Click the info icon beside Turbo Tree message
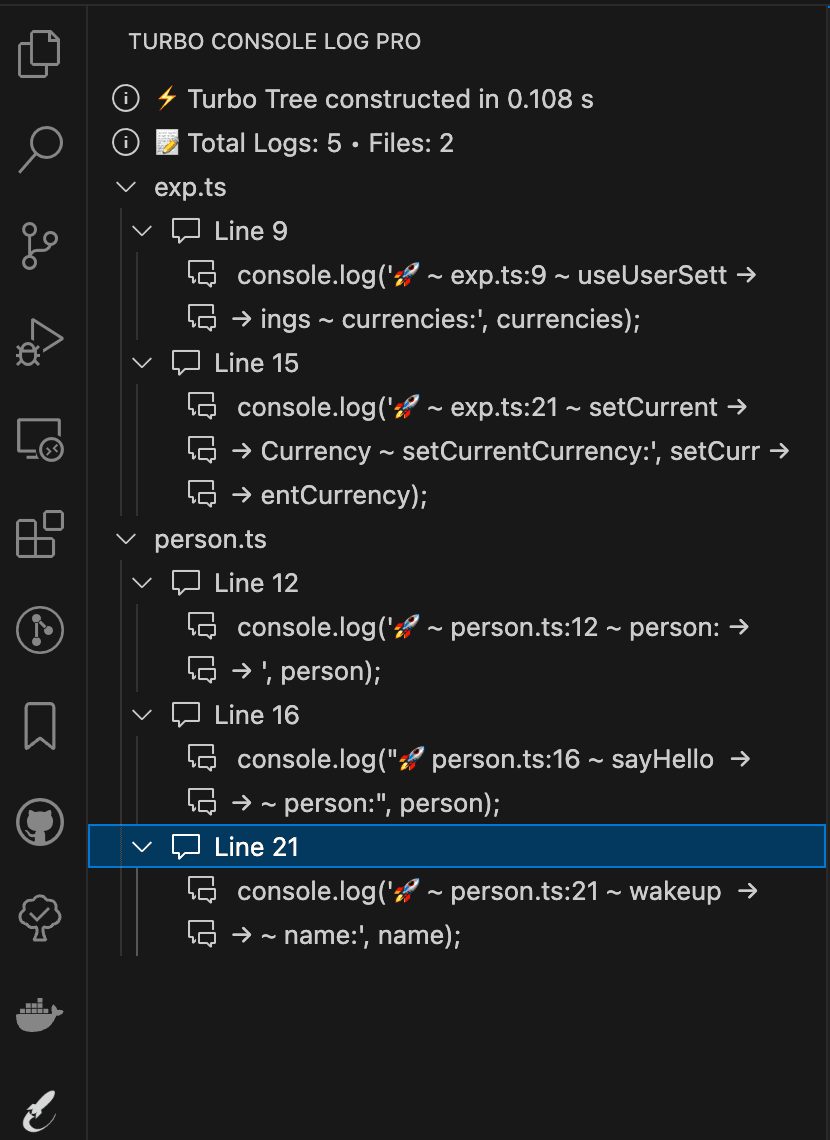 125,98
